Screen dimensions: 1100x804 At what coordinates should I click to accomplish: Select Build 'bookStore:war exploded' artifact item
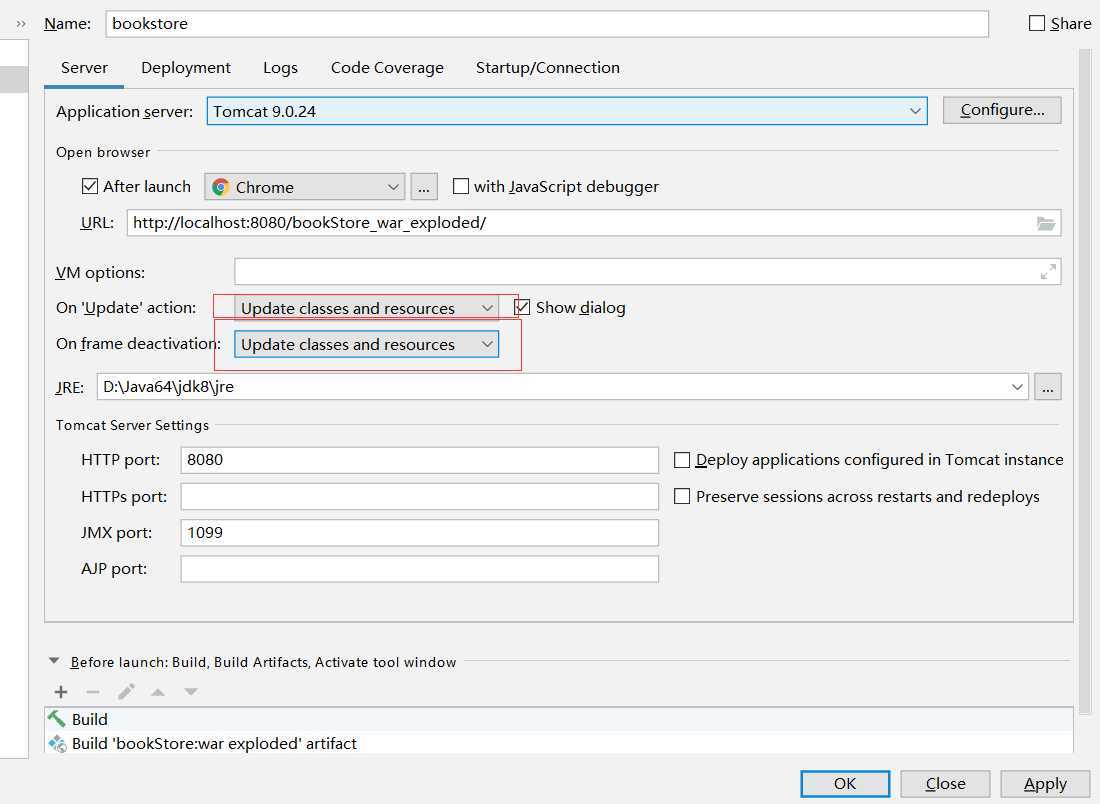(558, 743)
